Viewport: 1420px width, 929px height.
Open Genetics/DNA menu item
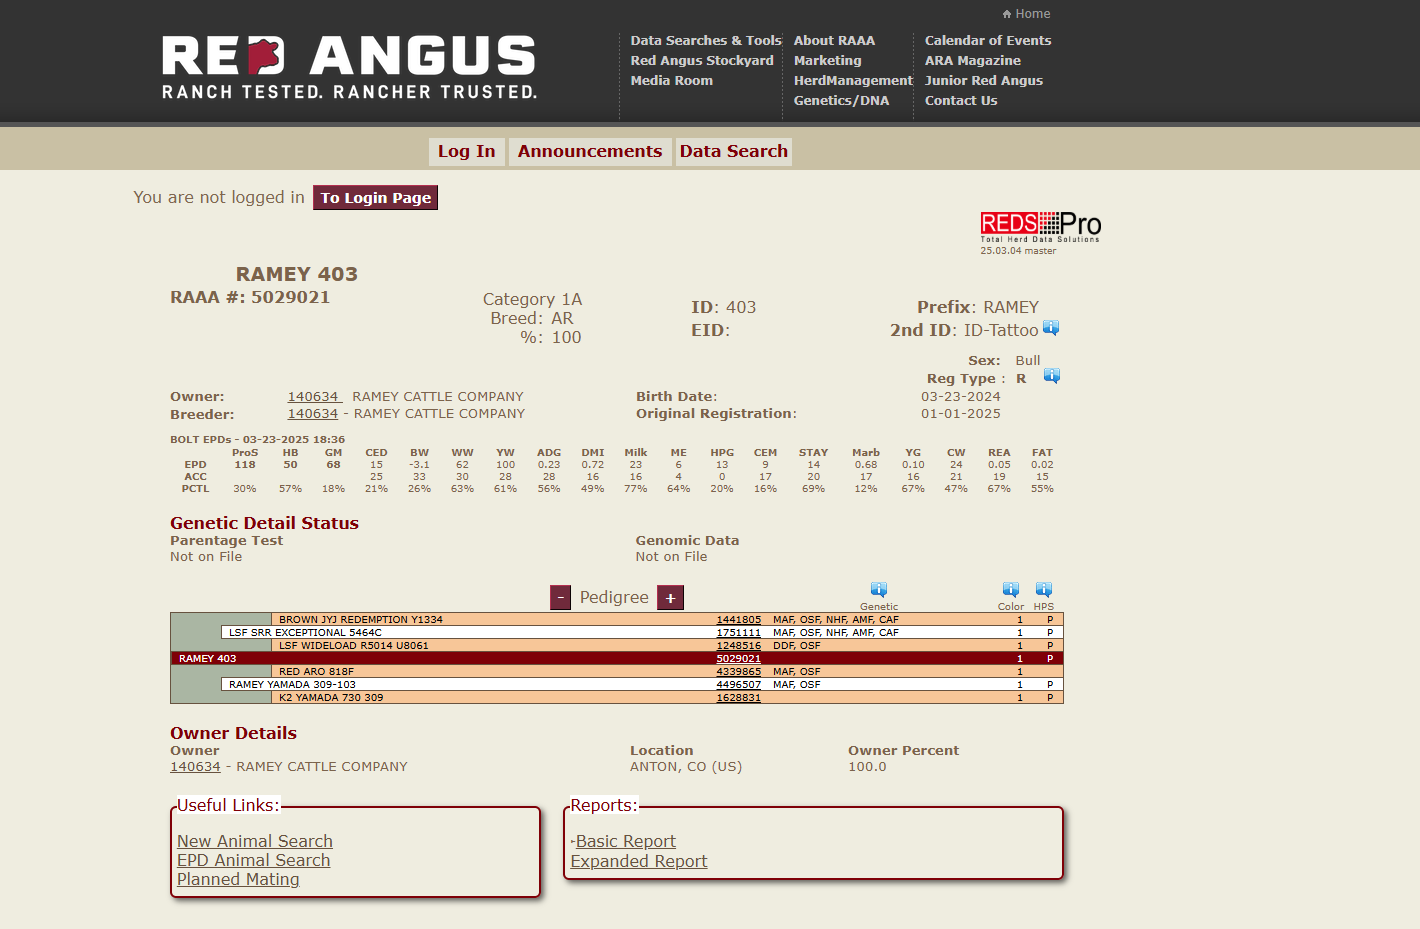click(841, 101)
